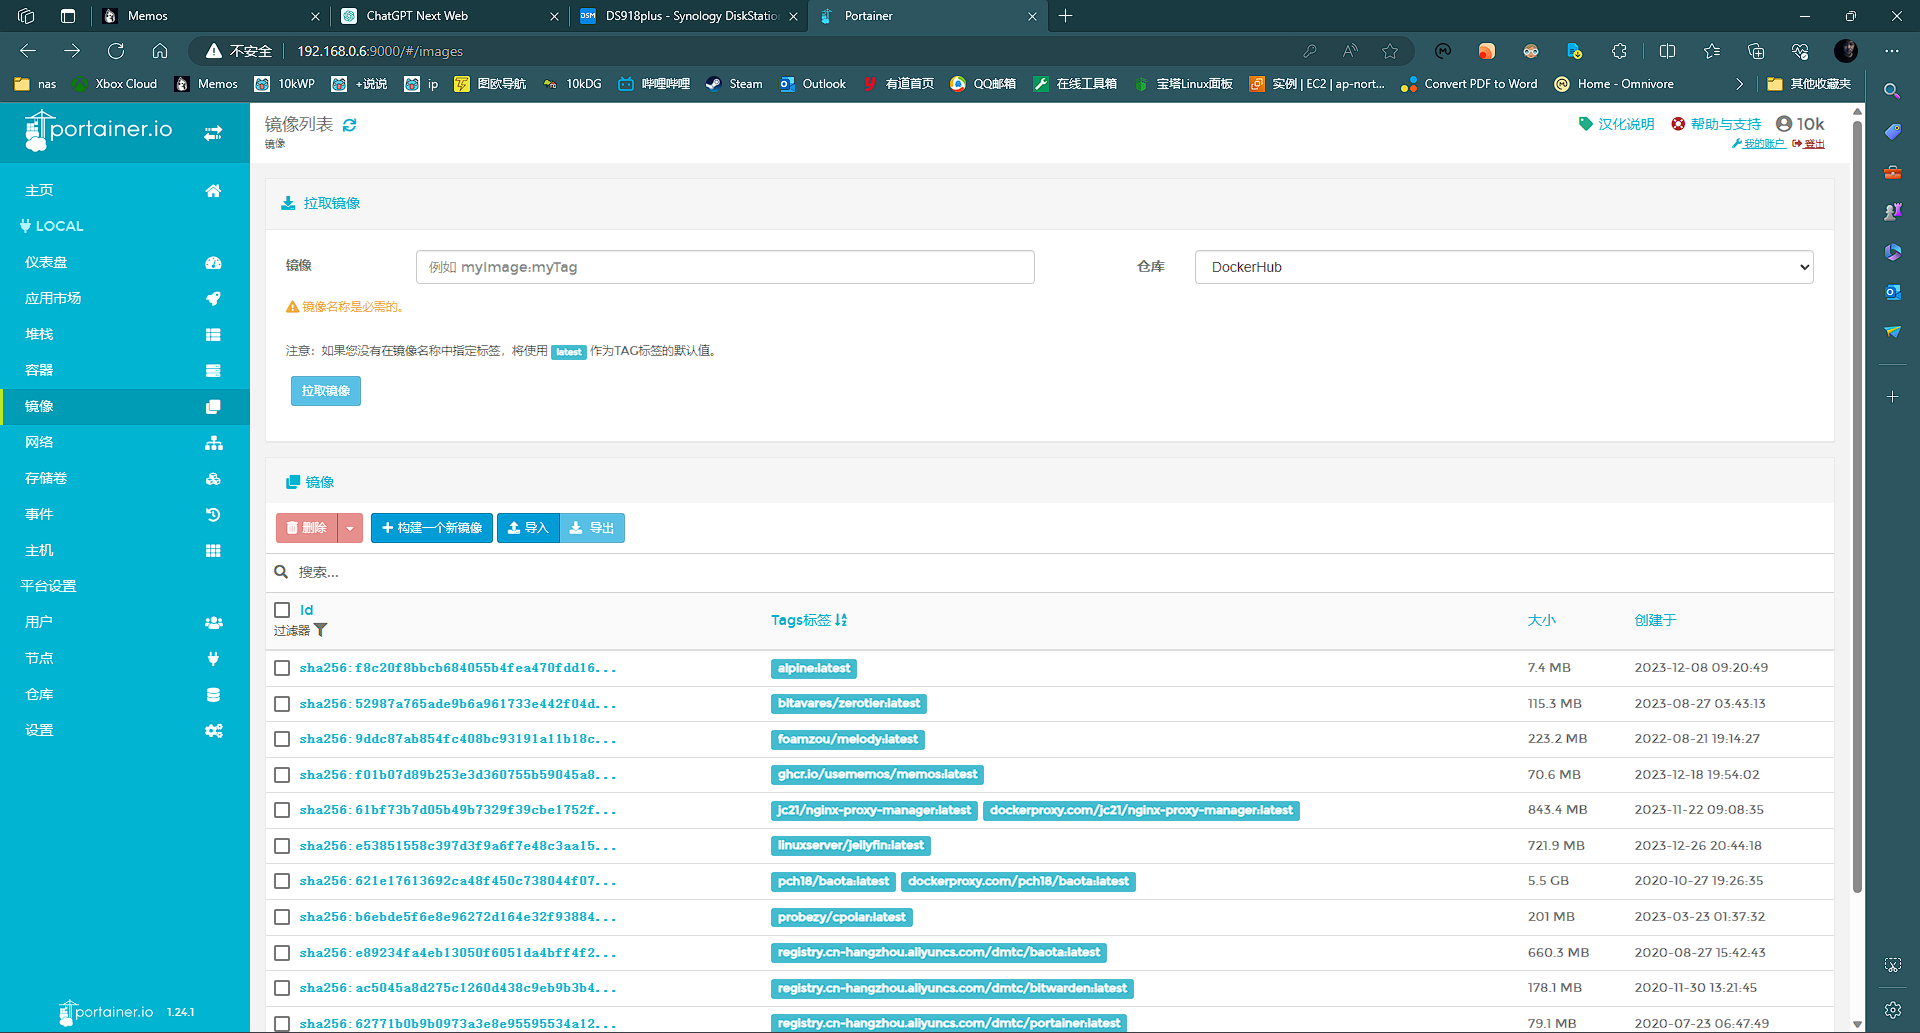Click 构建一个新镜像 button

[432, 528]
